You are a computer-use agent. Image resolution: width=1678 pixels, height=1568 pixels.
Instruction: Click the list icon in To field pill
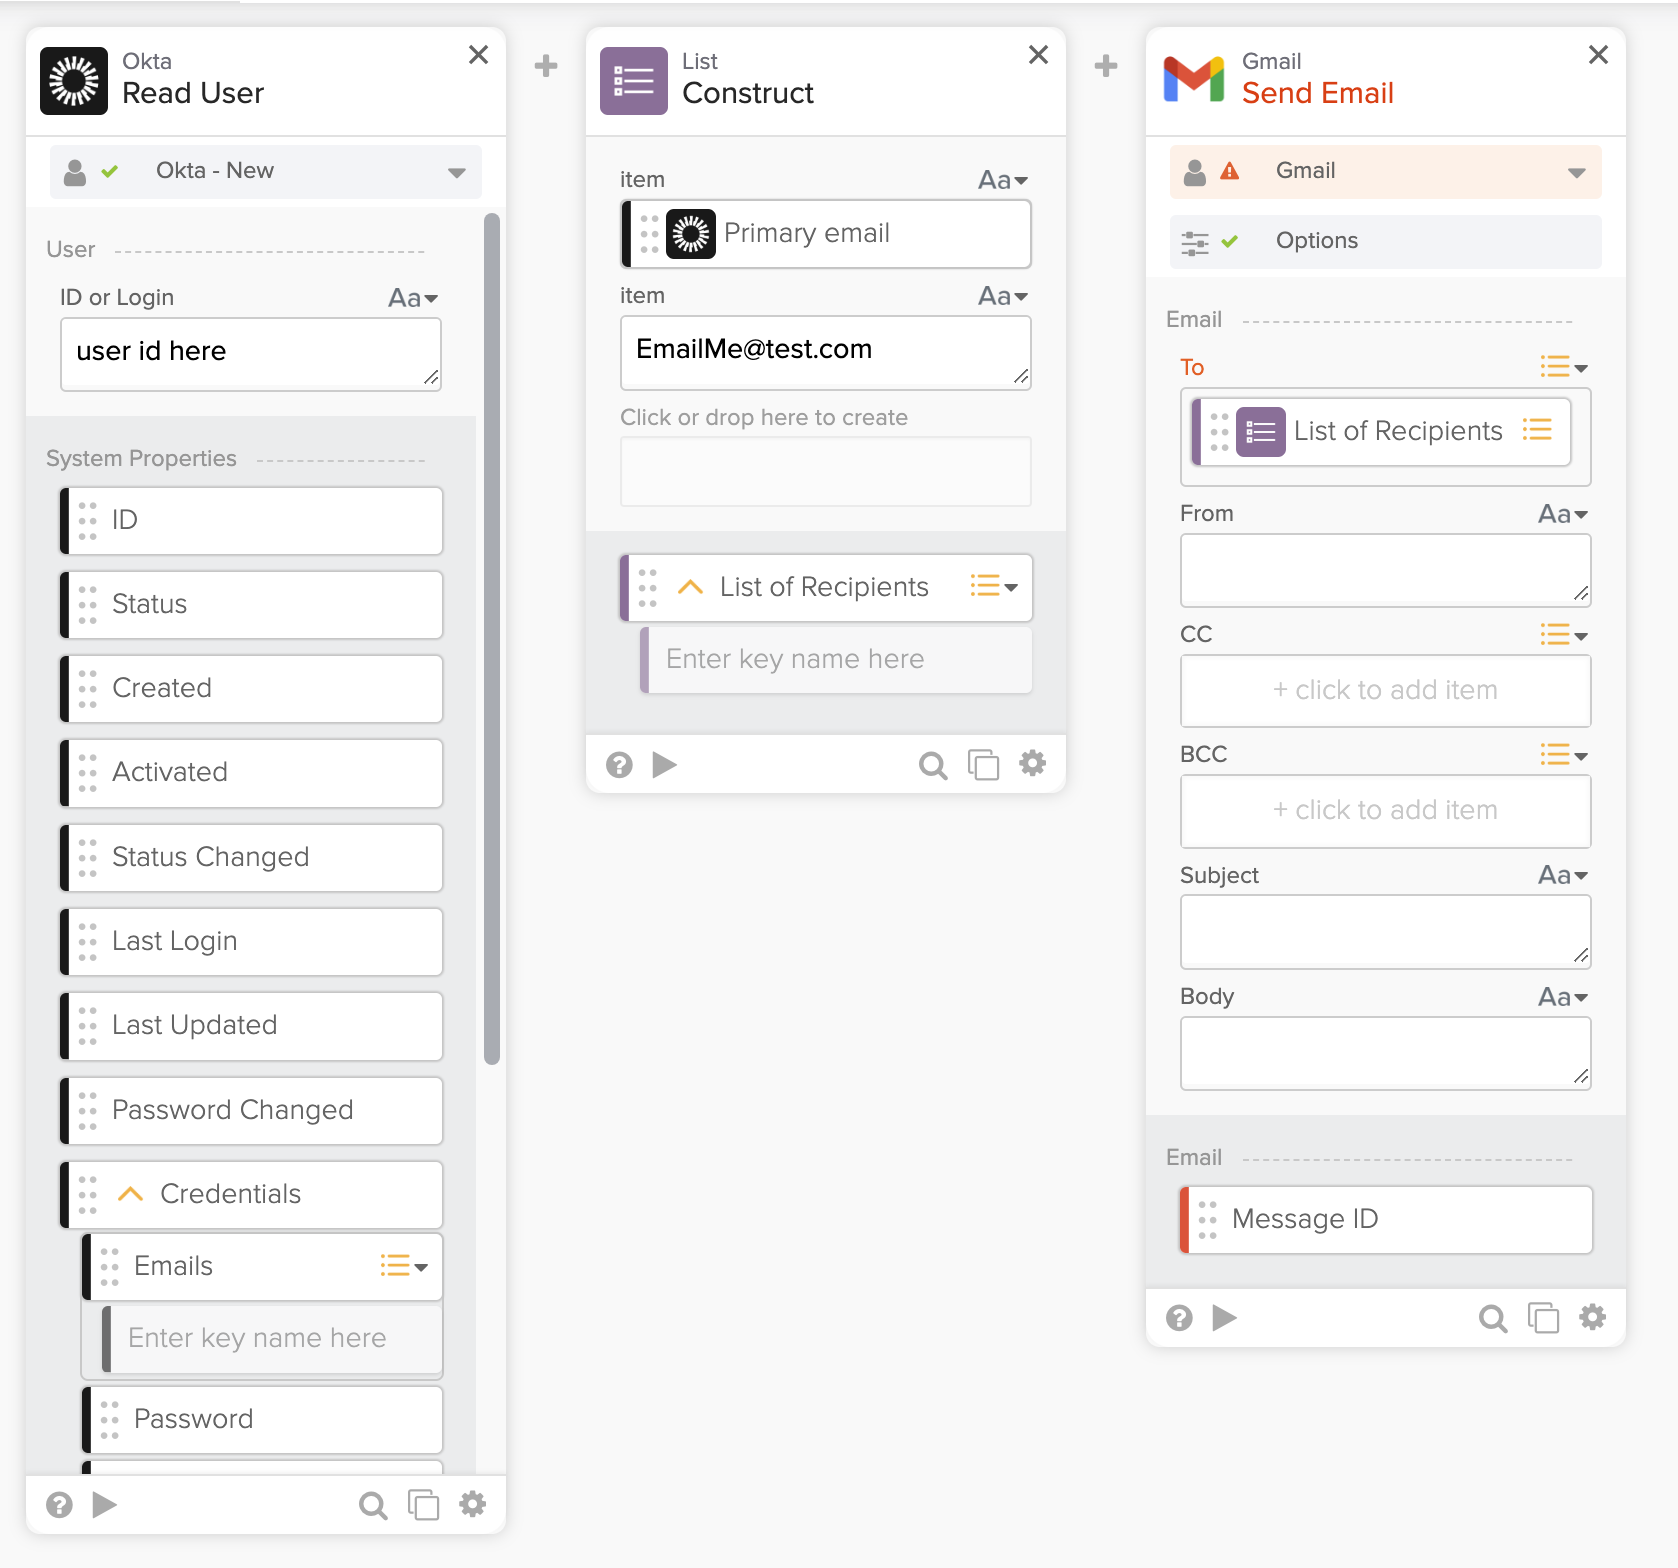[1261, 432]
